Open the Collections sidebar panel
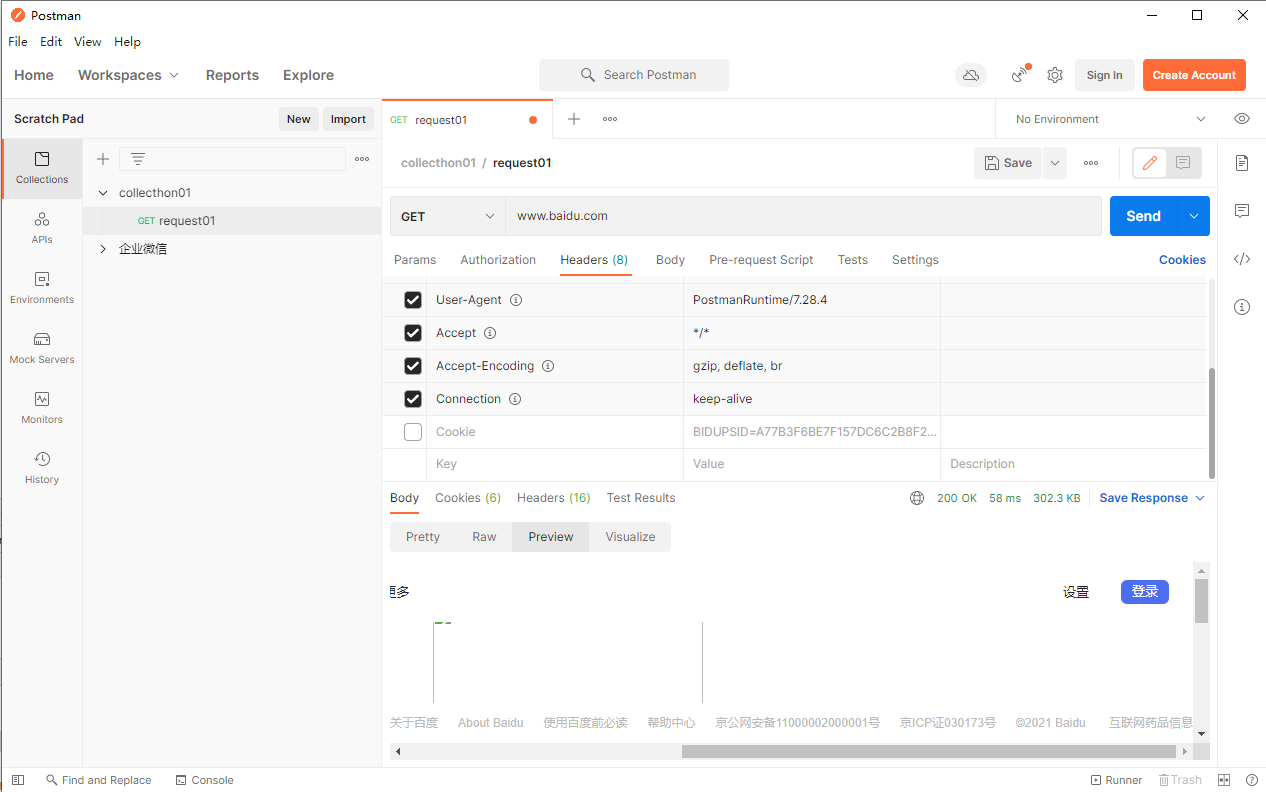 tap(42, 168)
